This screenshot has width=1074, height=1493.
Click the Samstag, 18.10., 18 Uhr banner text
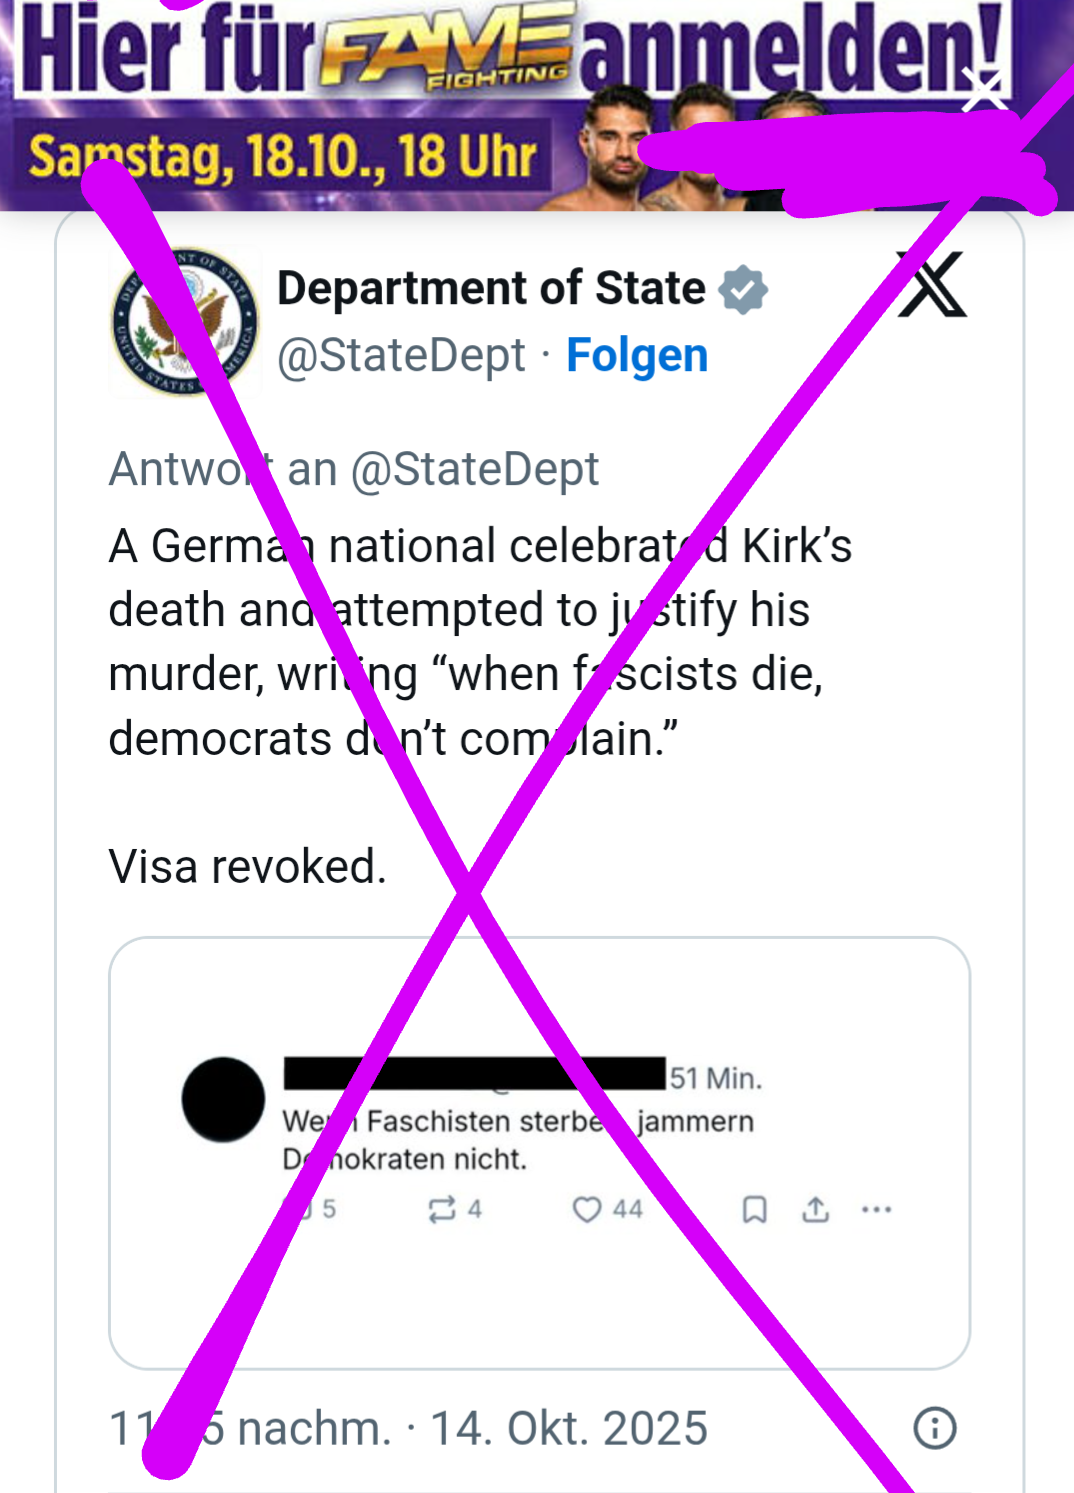[283, 157]
